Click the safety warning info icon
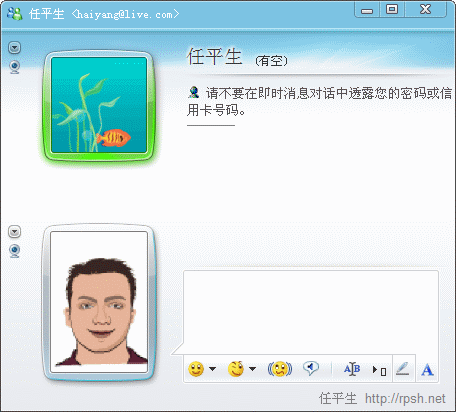Viewport: 456px width, 412px height. (193, 92)
